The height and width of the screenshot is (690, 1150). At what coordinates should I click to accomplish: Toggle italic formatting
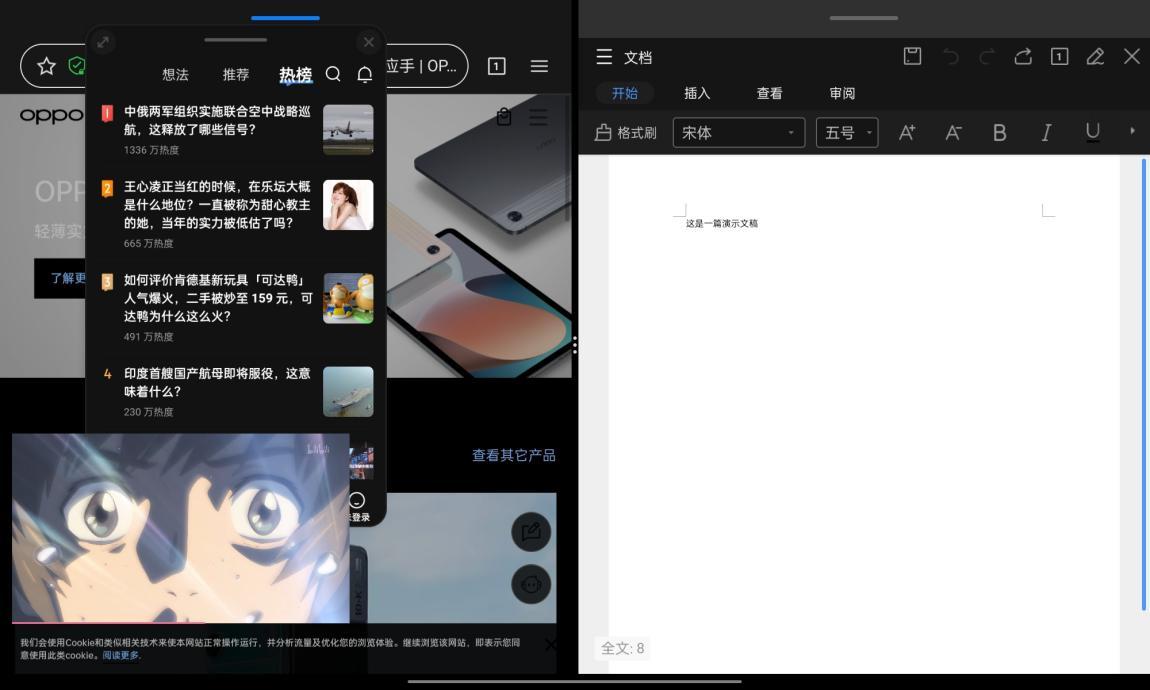[1047, 133]
